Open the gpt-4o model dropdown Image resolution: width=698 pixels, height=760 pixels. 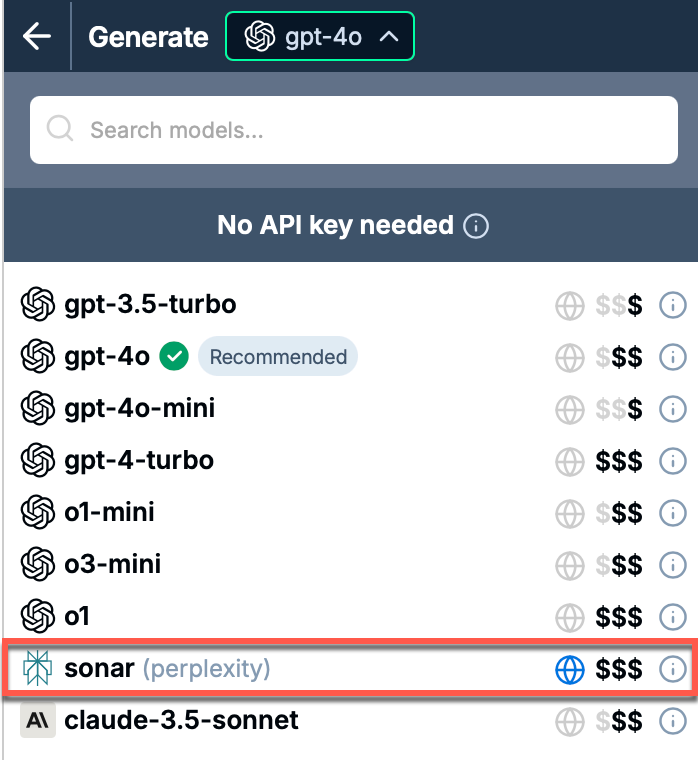click(320, 38)
